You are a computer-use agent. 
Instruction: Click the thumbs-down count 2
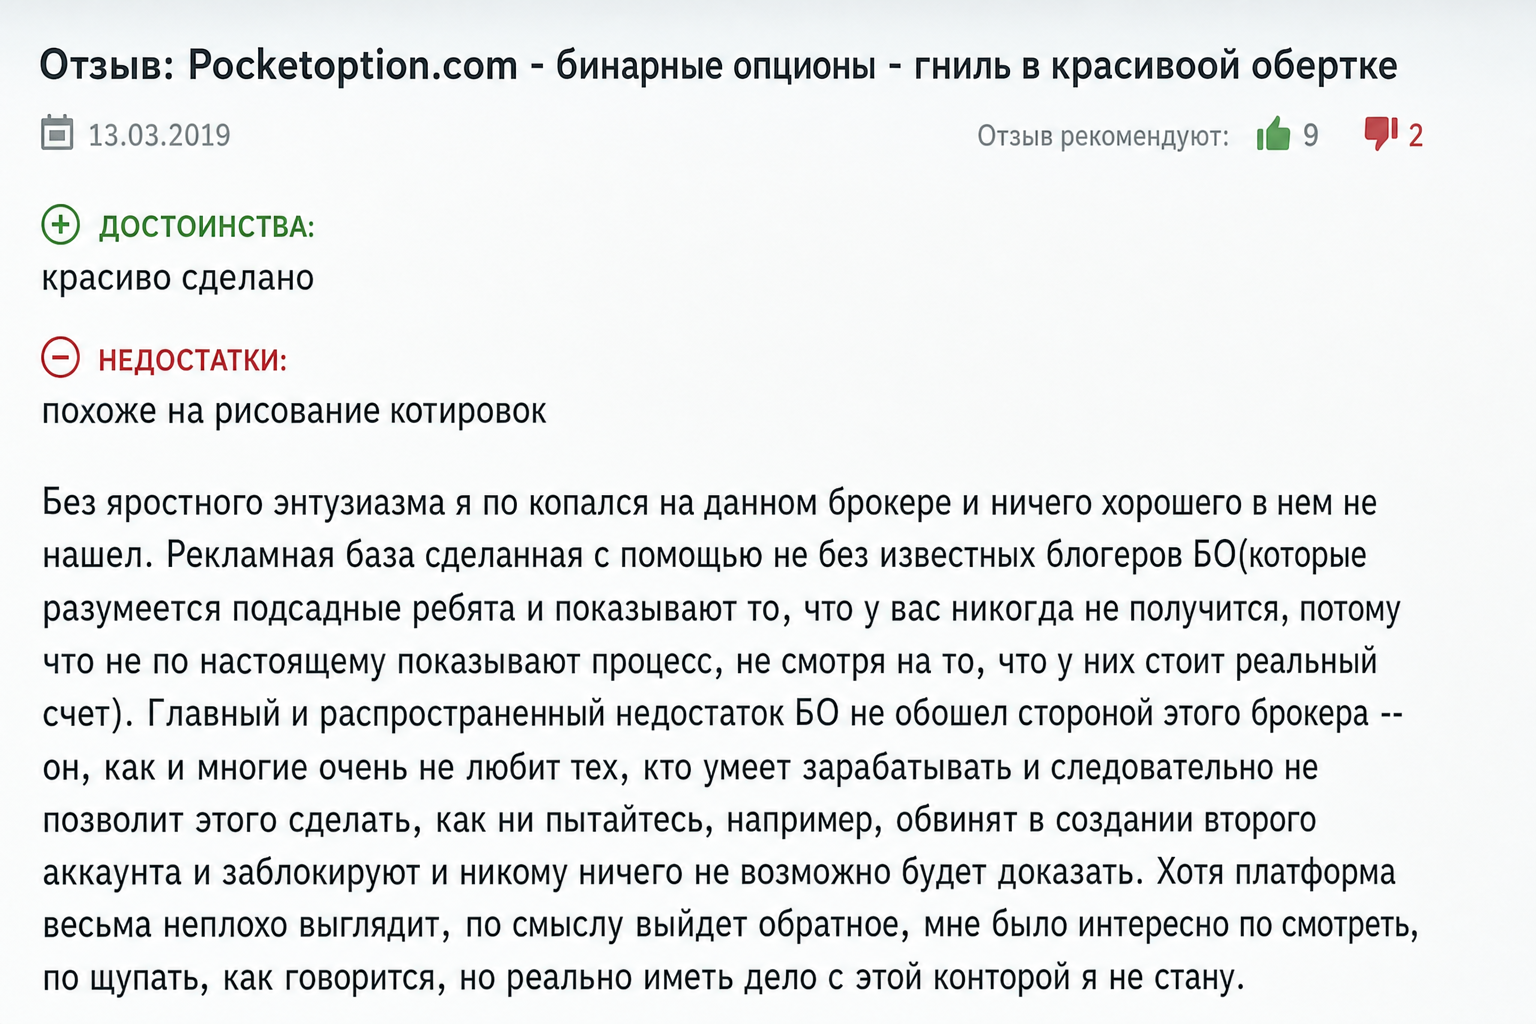[x=1415, y=135]
